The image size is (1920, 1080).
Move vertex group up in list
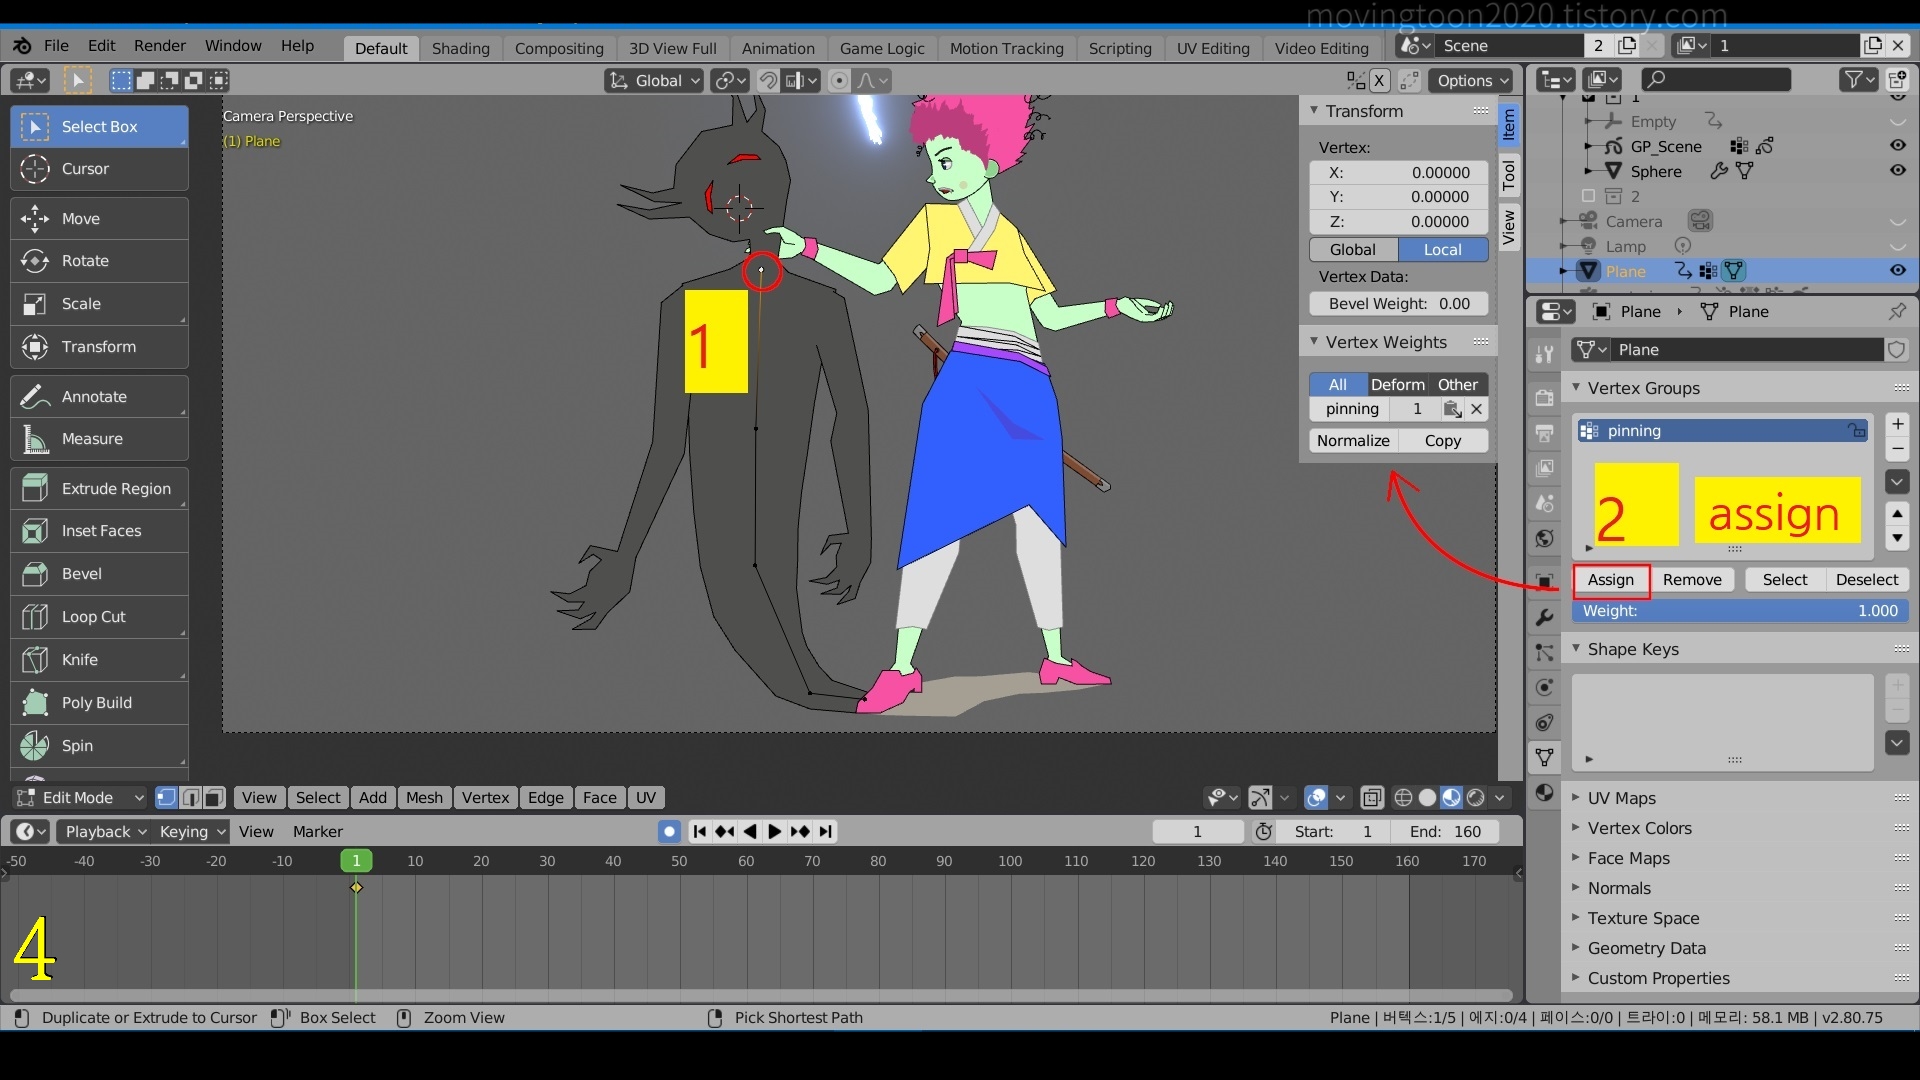(1897, 514)
